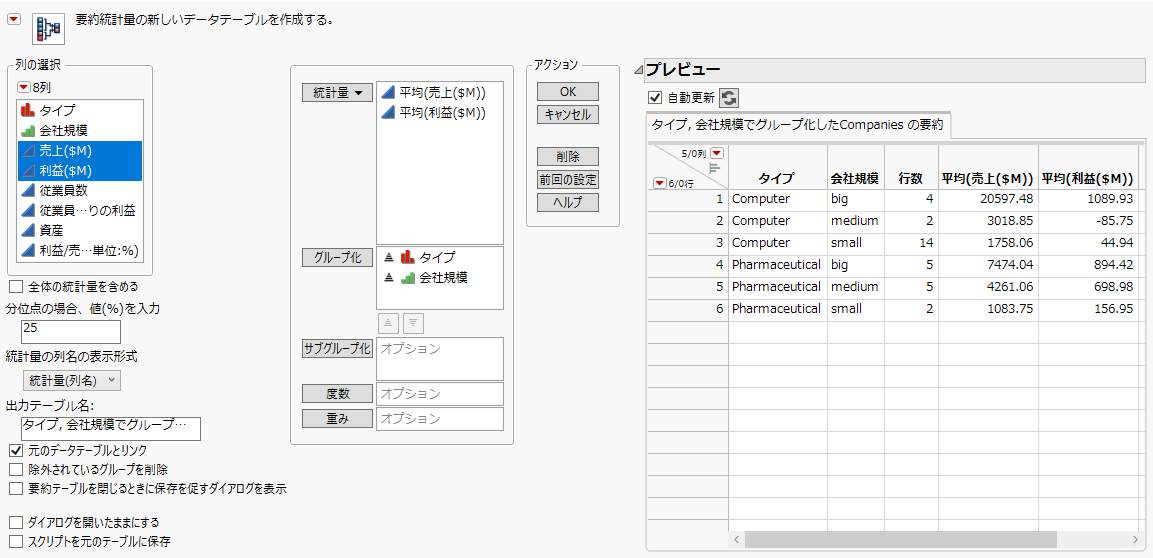Click the タイプ column header in preview
The height and width of the screenshot is (558, 1153).
click(x=777, y=179)
